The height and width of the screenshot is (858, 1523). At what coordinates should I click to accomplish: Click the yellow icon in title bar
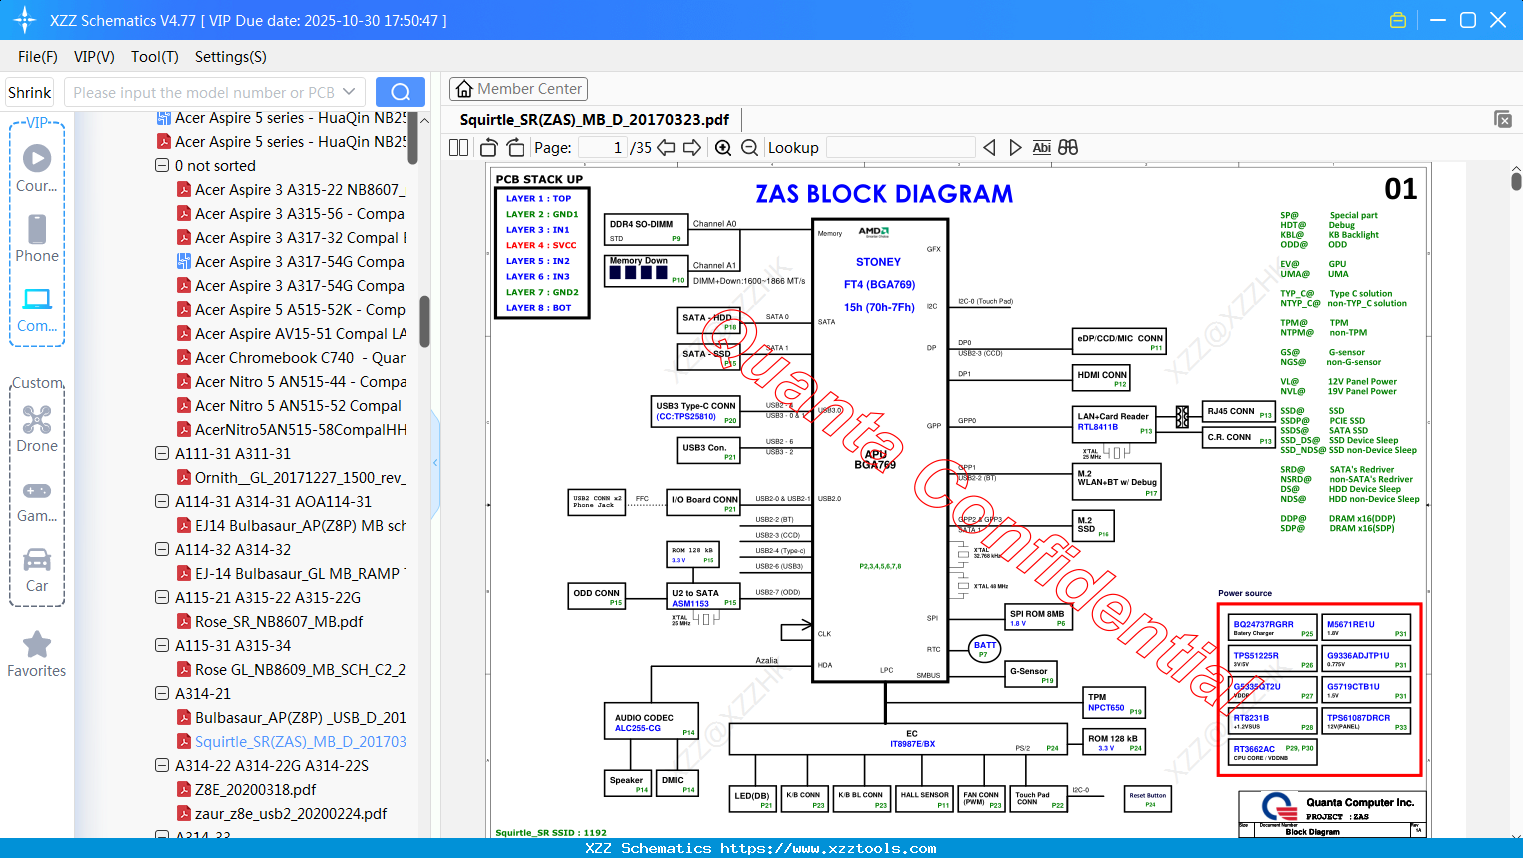point(1398,20)
